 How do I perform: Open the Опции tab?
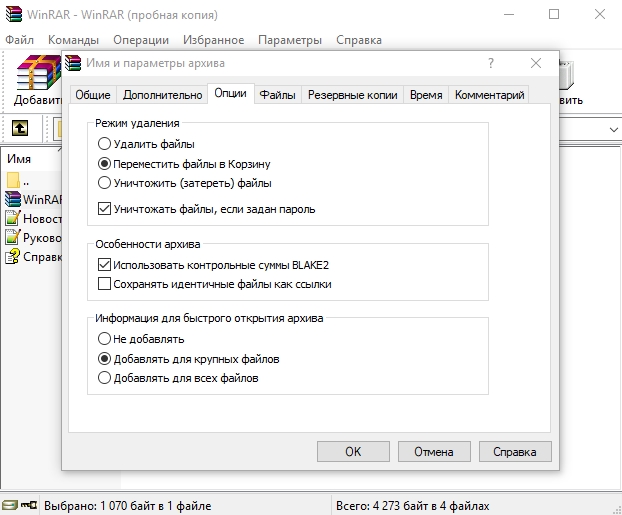pos(230,93)
